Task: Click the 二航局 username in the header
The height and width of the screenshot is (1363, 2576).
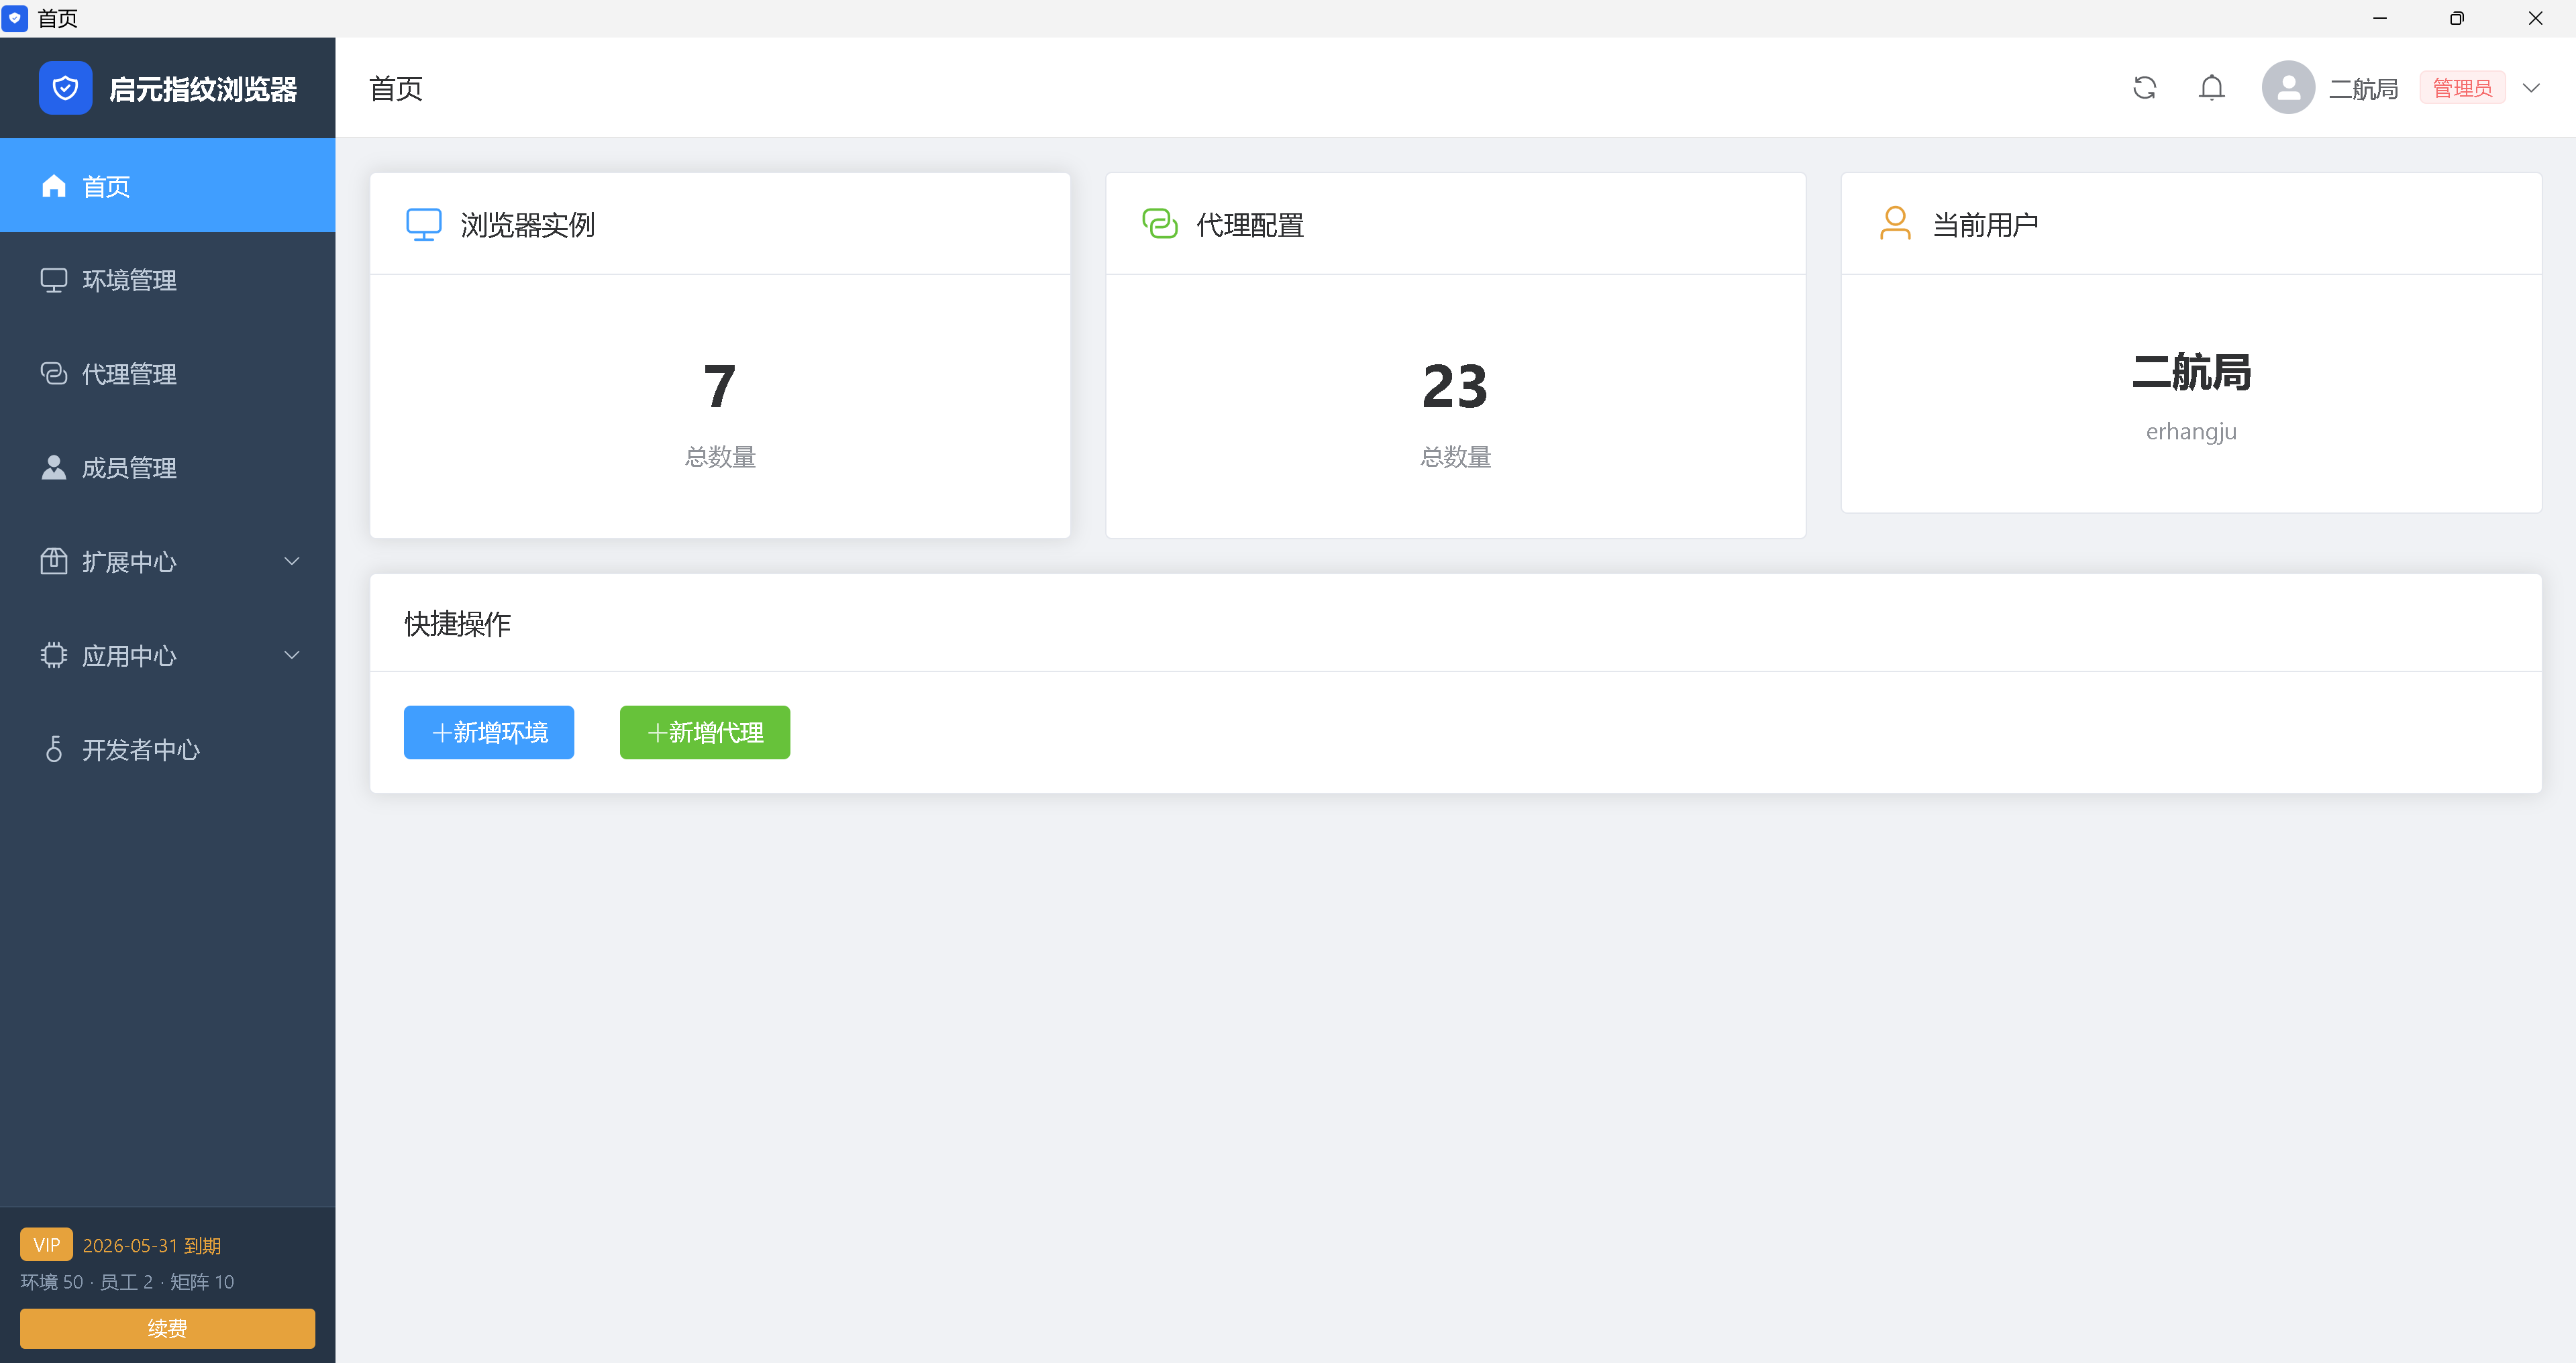Action: [x=2364, y=89]
